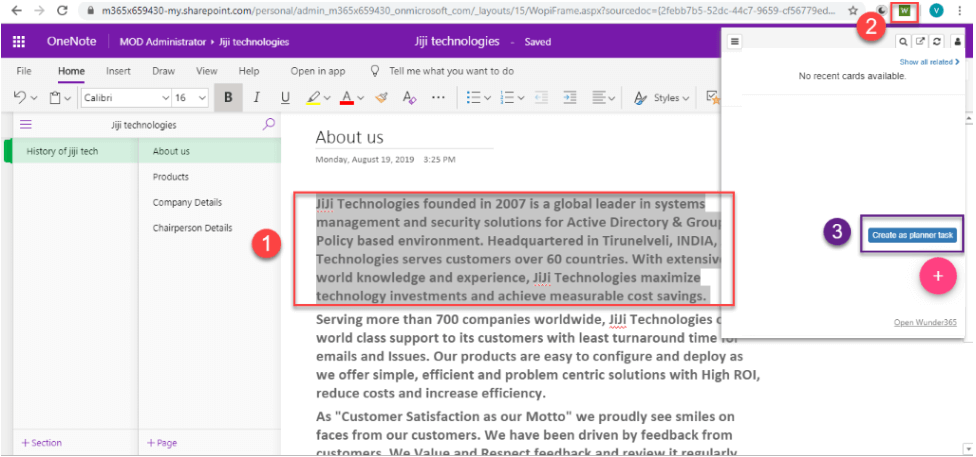Open the Office app launcher grid
The image size is (976, 457).
pyautogui.click(x=19, y=42)
